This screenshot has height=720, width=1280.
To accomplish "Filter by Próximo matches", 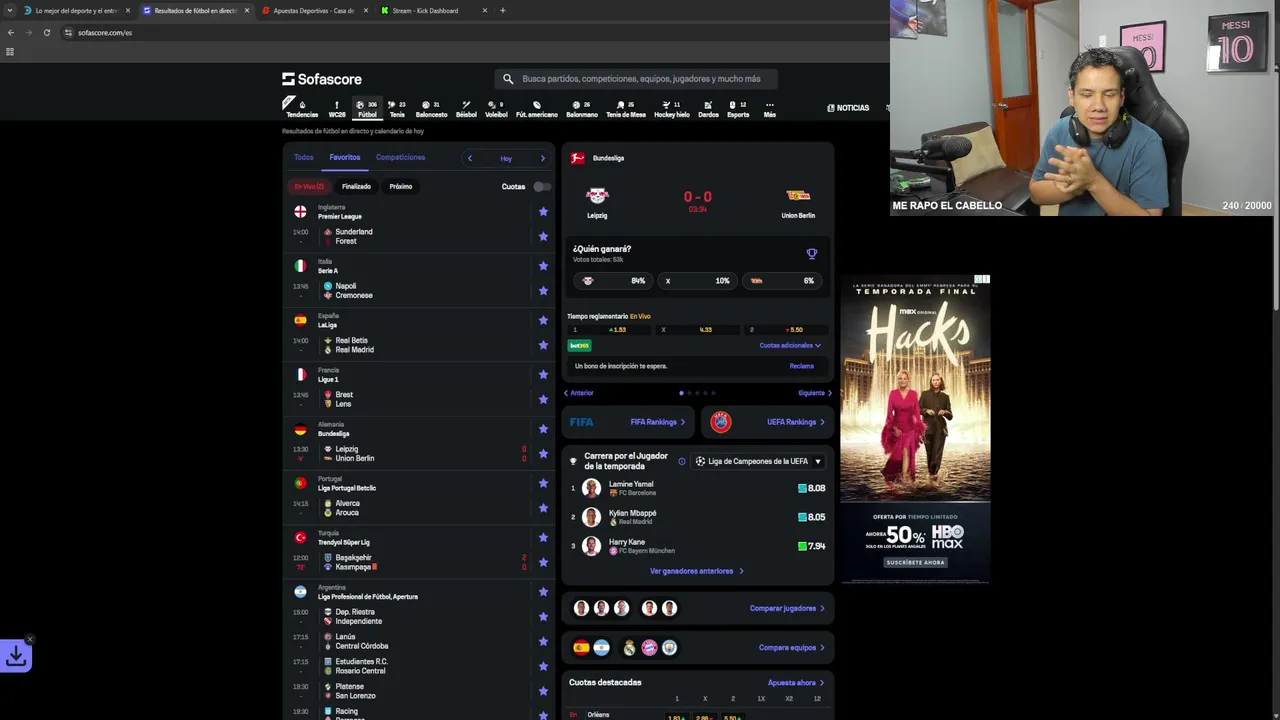I will pos(401,186).
